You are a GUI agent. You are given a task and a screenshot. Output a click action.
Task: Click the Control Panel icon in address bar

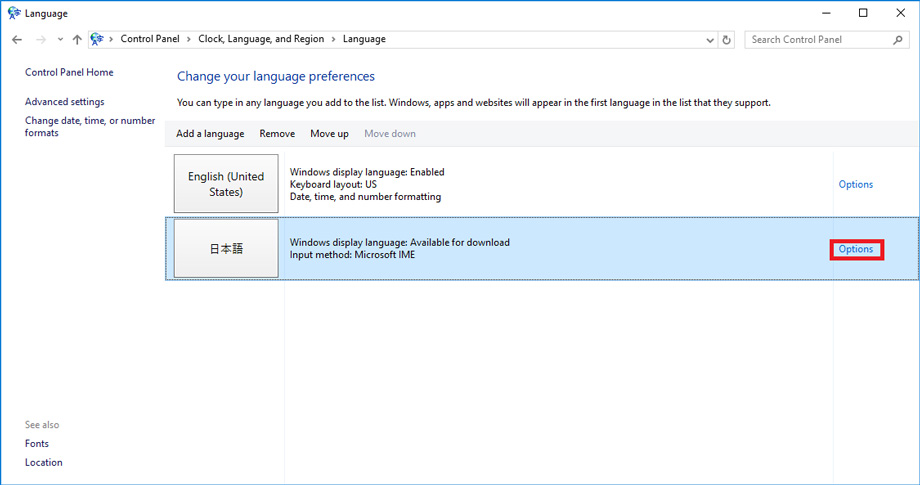click(97, 40)
